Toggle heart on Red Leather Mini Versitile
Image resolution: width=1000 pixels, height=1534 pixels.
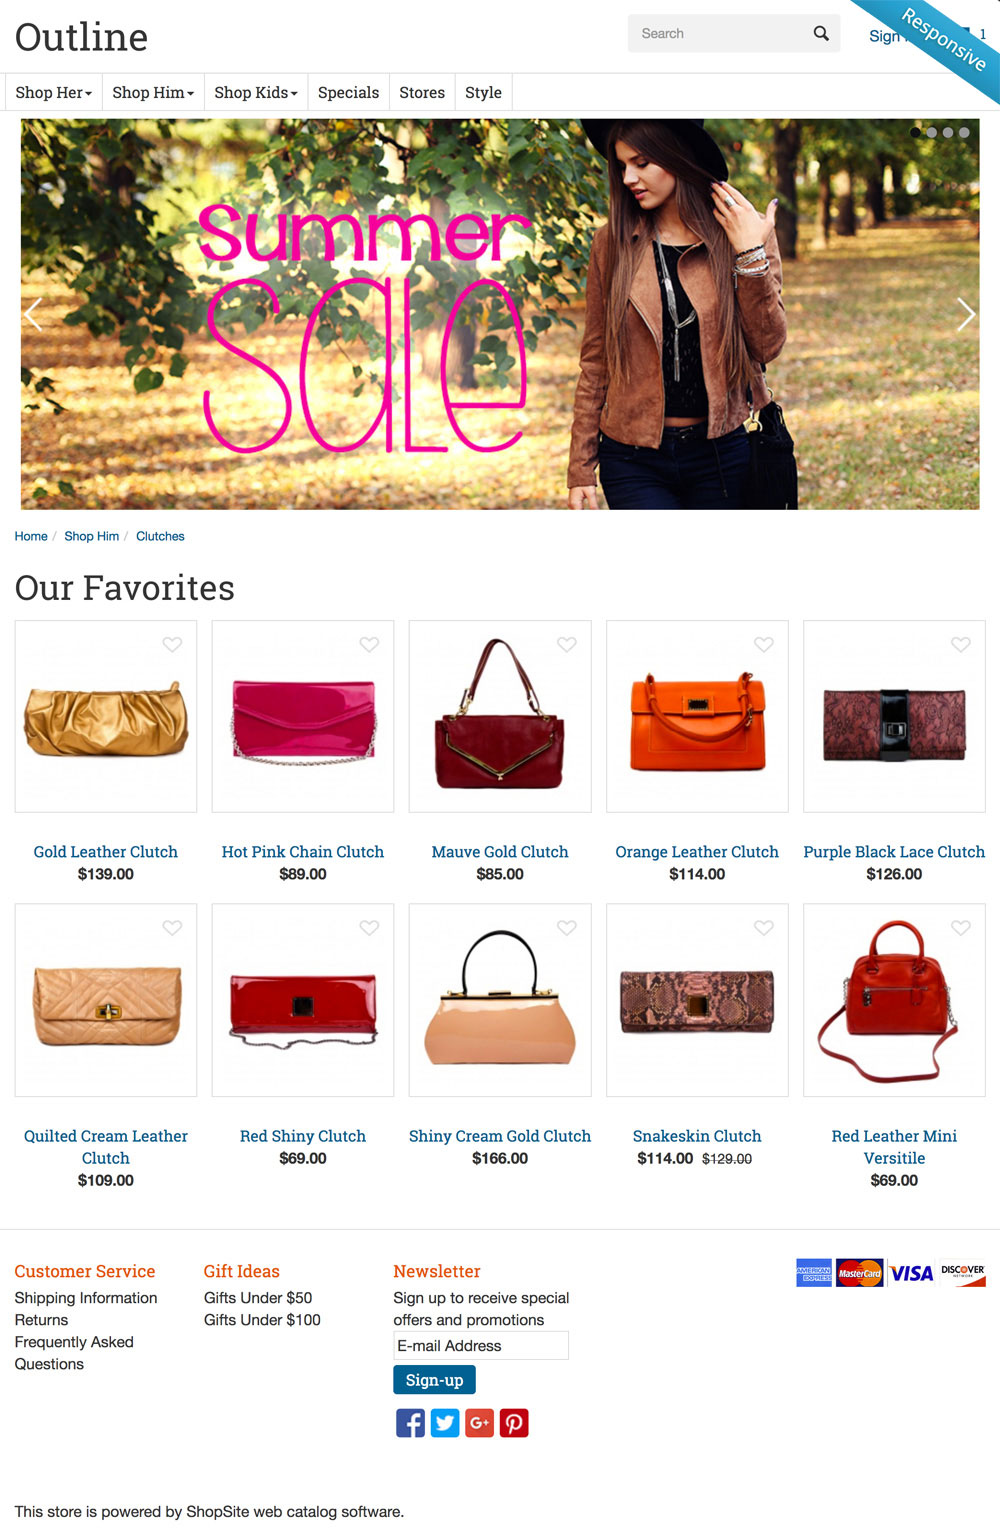pyautogui.click(x=961, y=928)
